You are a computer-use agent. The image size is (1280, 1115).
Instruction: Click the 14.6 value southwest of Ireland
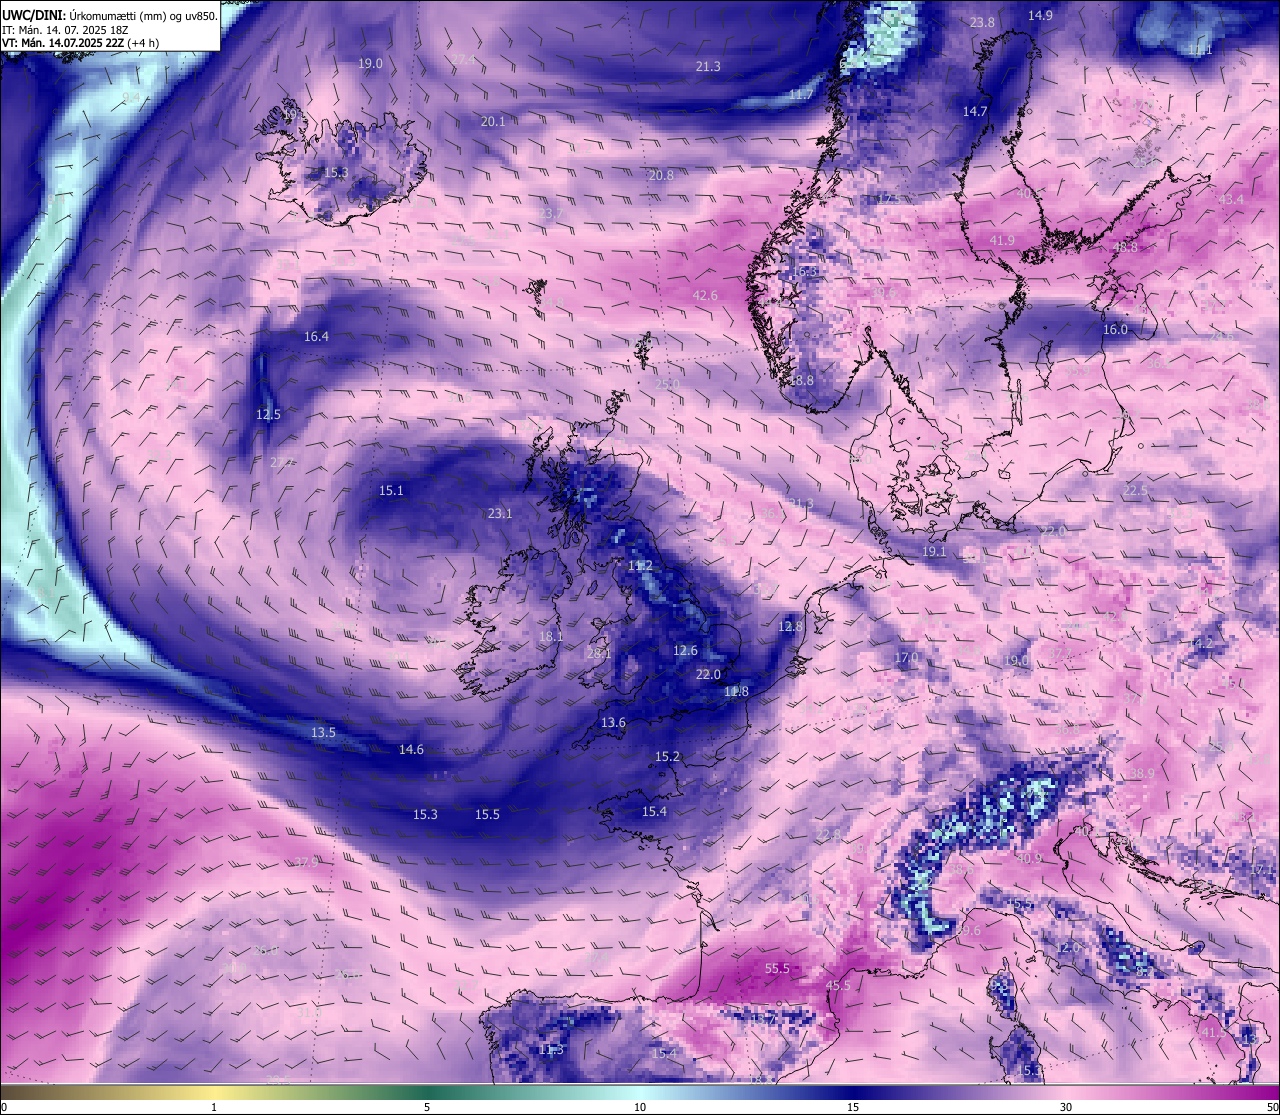click(x=411, y=750)
